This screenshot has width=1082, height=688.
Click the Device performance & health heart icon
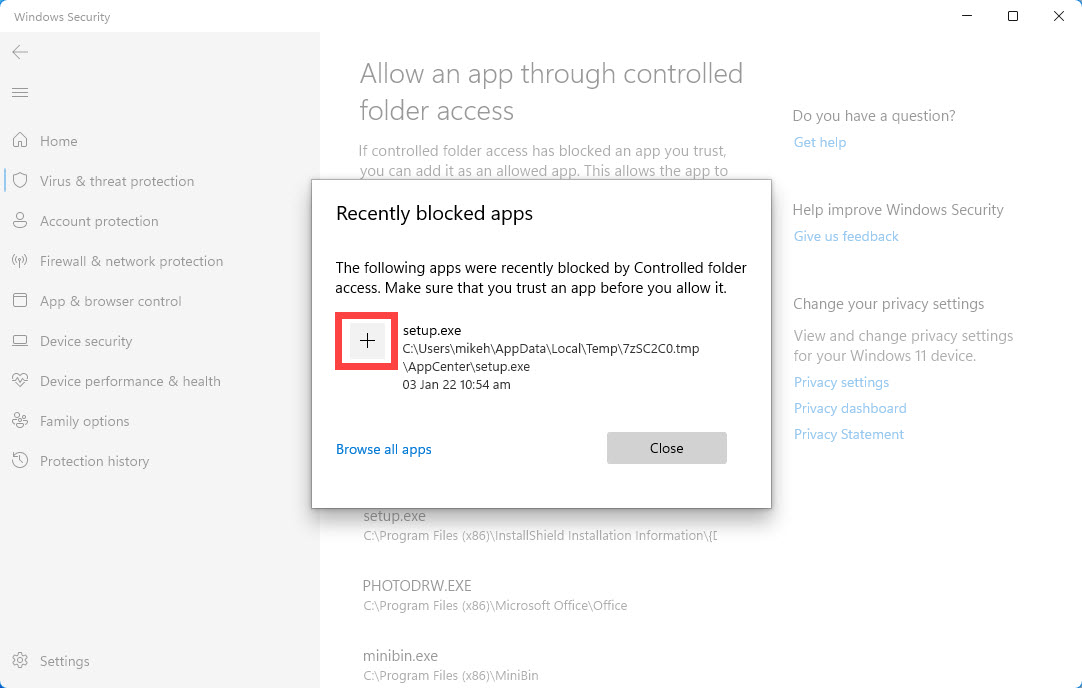[x=20, y=381]
